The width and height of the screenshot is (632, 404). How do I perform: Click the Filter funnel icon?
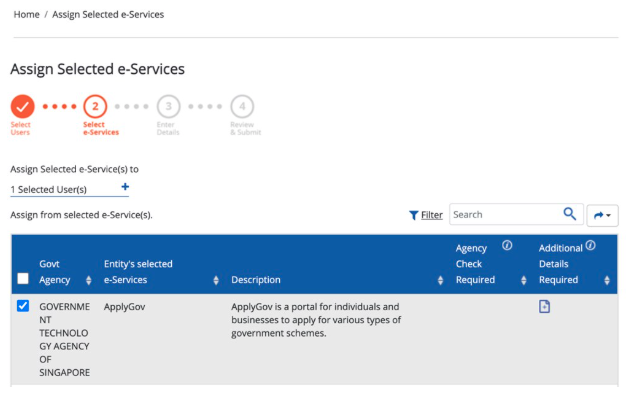tap(413, 215)
